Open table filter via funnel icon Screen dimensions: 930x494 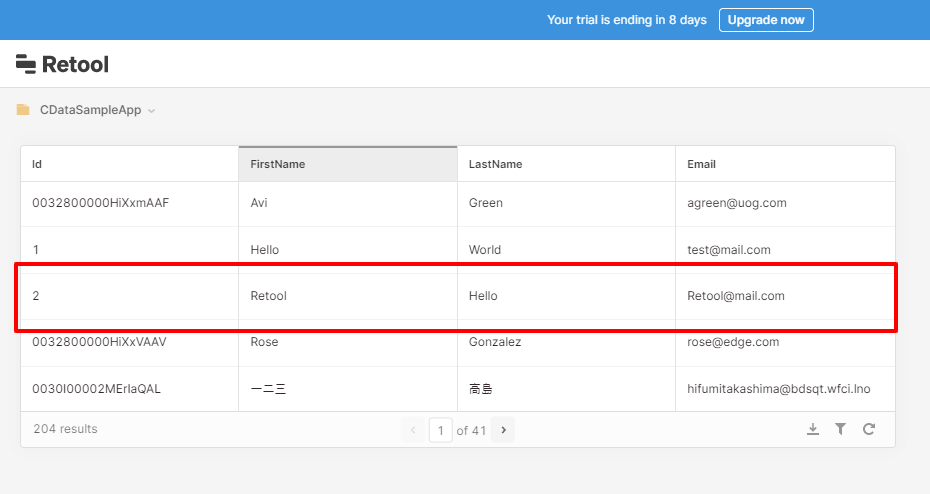pos(841,429)
